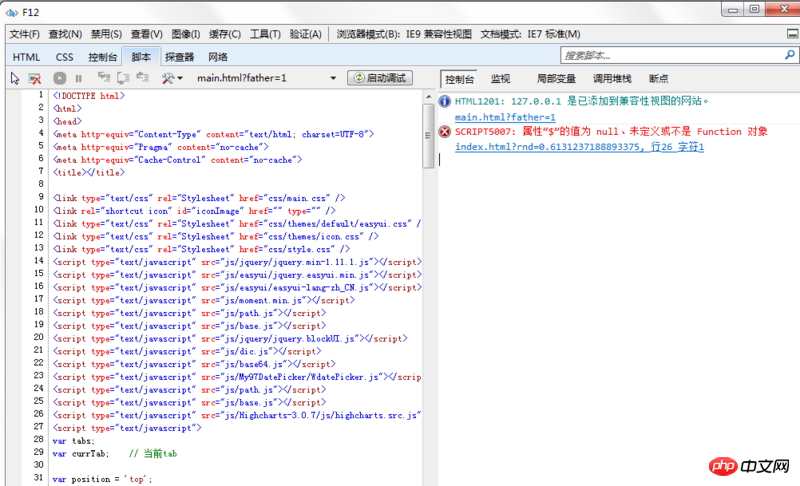This screenshot has width=800, height=486.
Task: Click the SCRIPT5007 error message text
Action: (611, 132)
